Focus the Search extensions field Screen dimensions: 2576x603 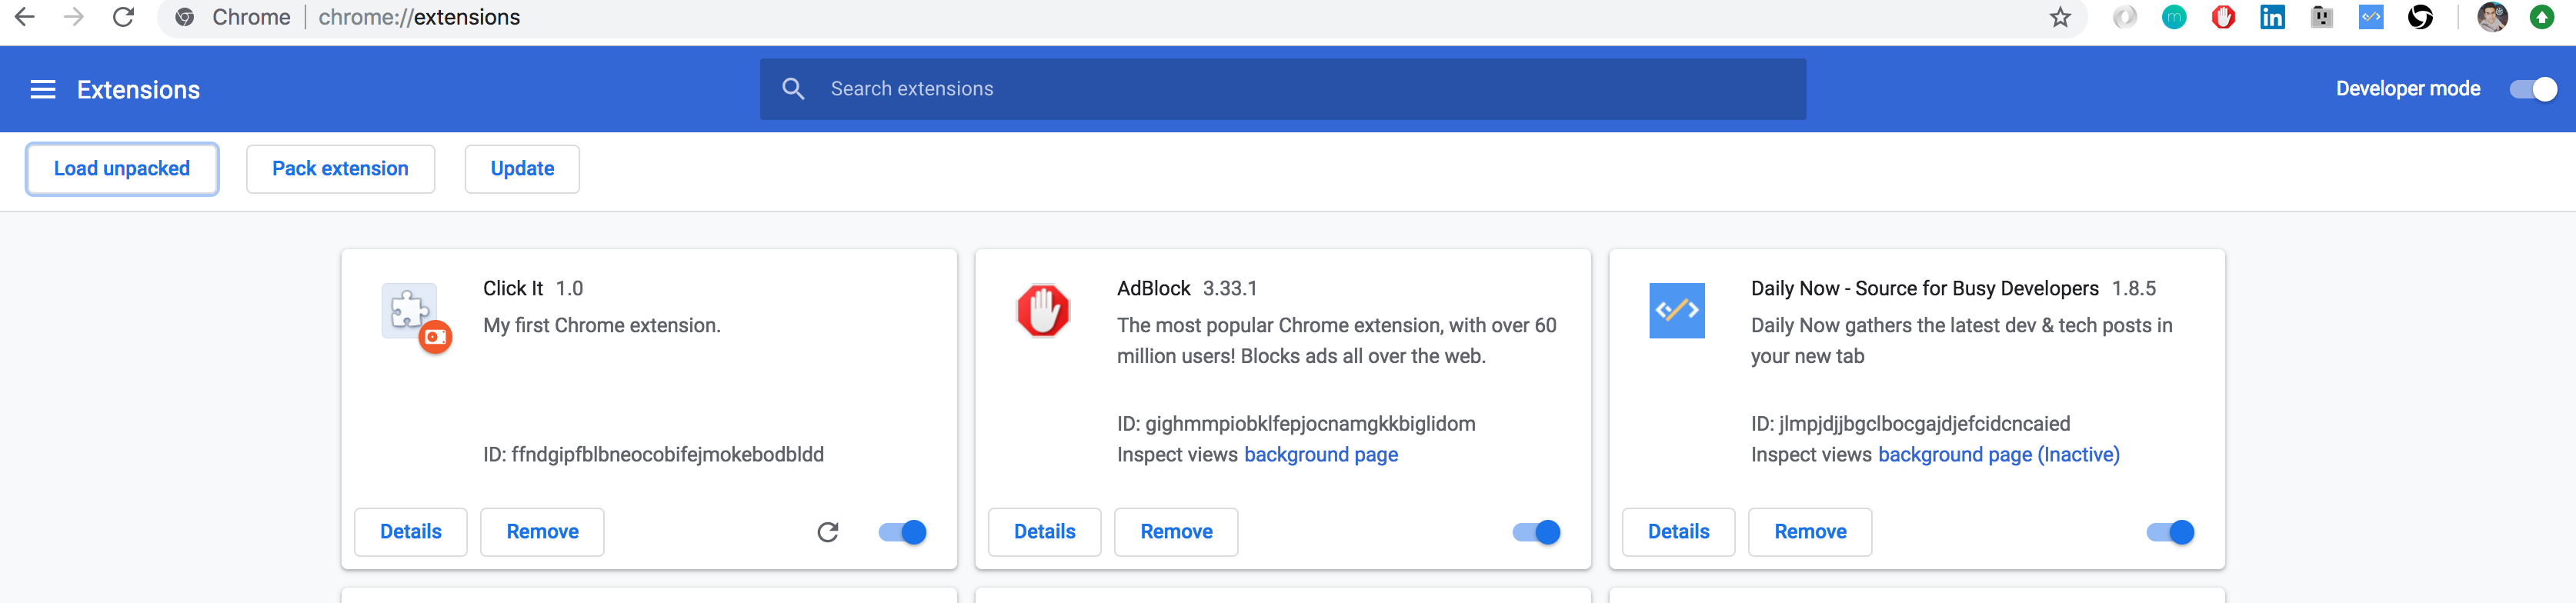[x=1283, y=89]
